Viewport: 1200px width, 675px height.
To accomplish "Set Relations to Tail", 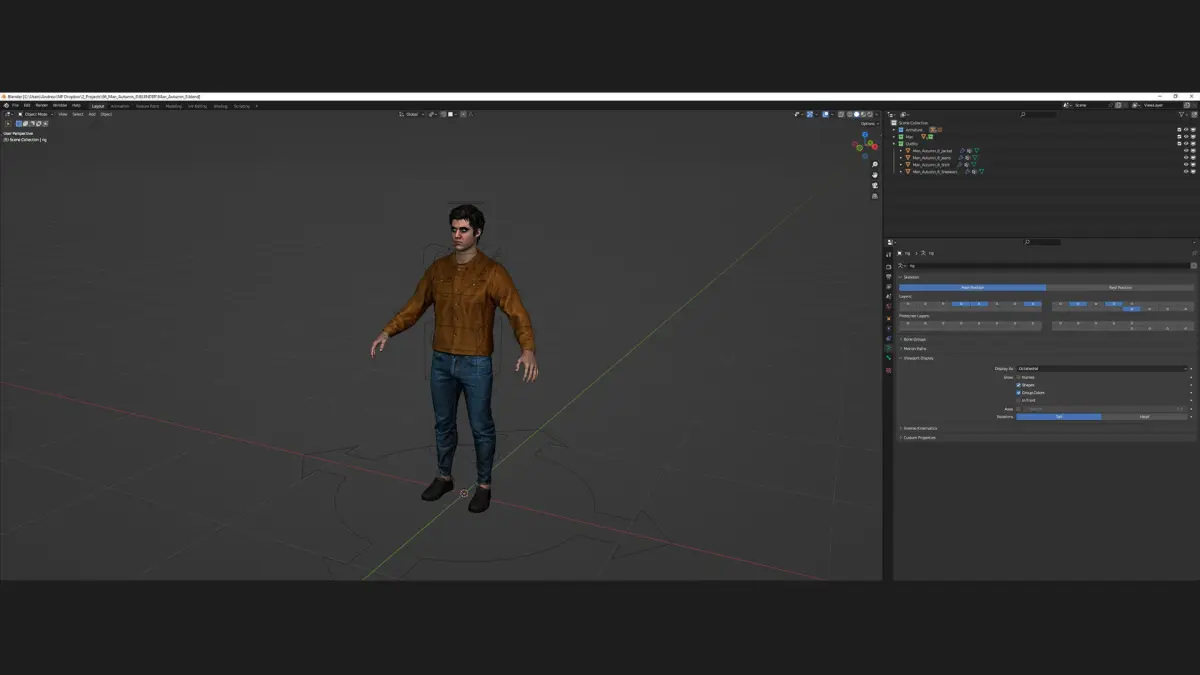I will tap(1058, 416).
